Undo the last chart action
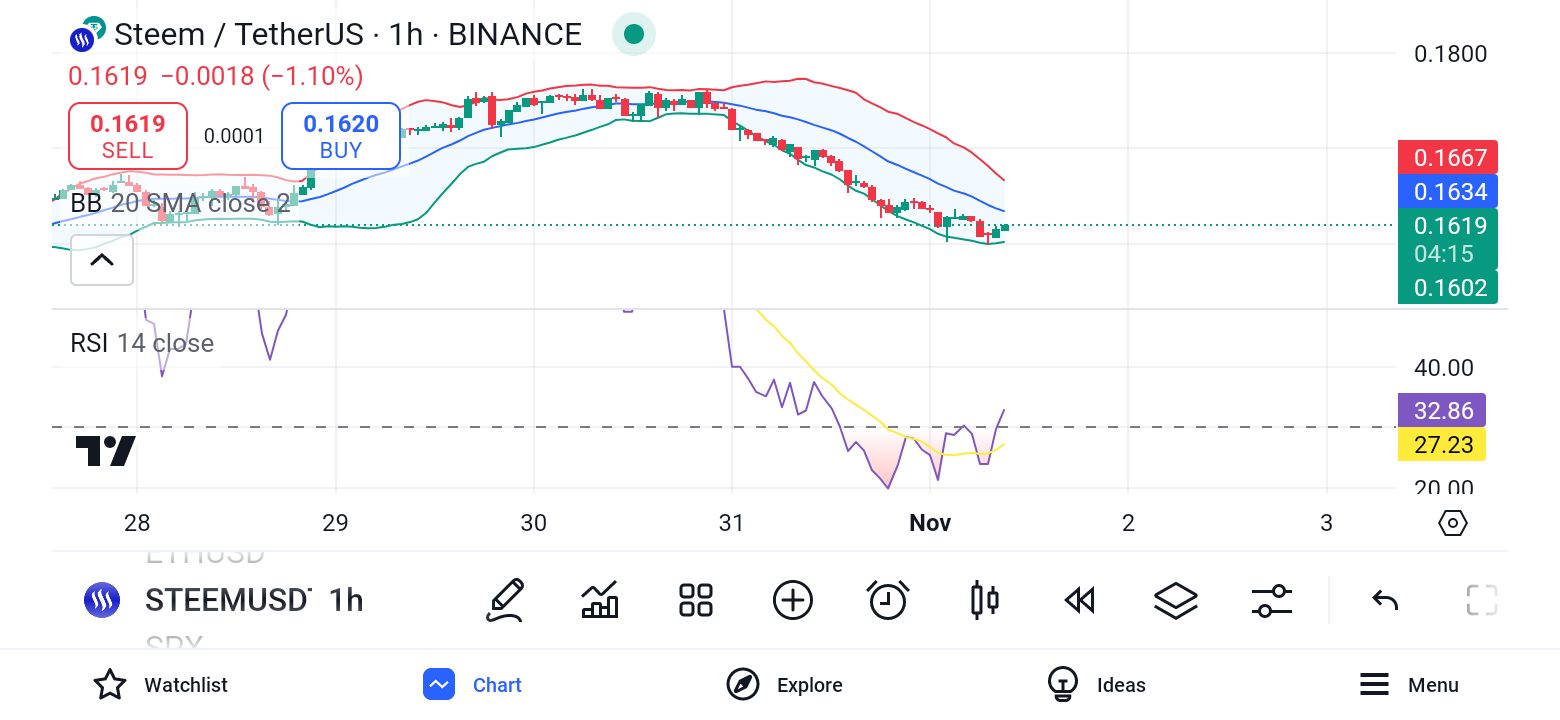Screen dimensions: 1560x720 click(1385, 600)
